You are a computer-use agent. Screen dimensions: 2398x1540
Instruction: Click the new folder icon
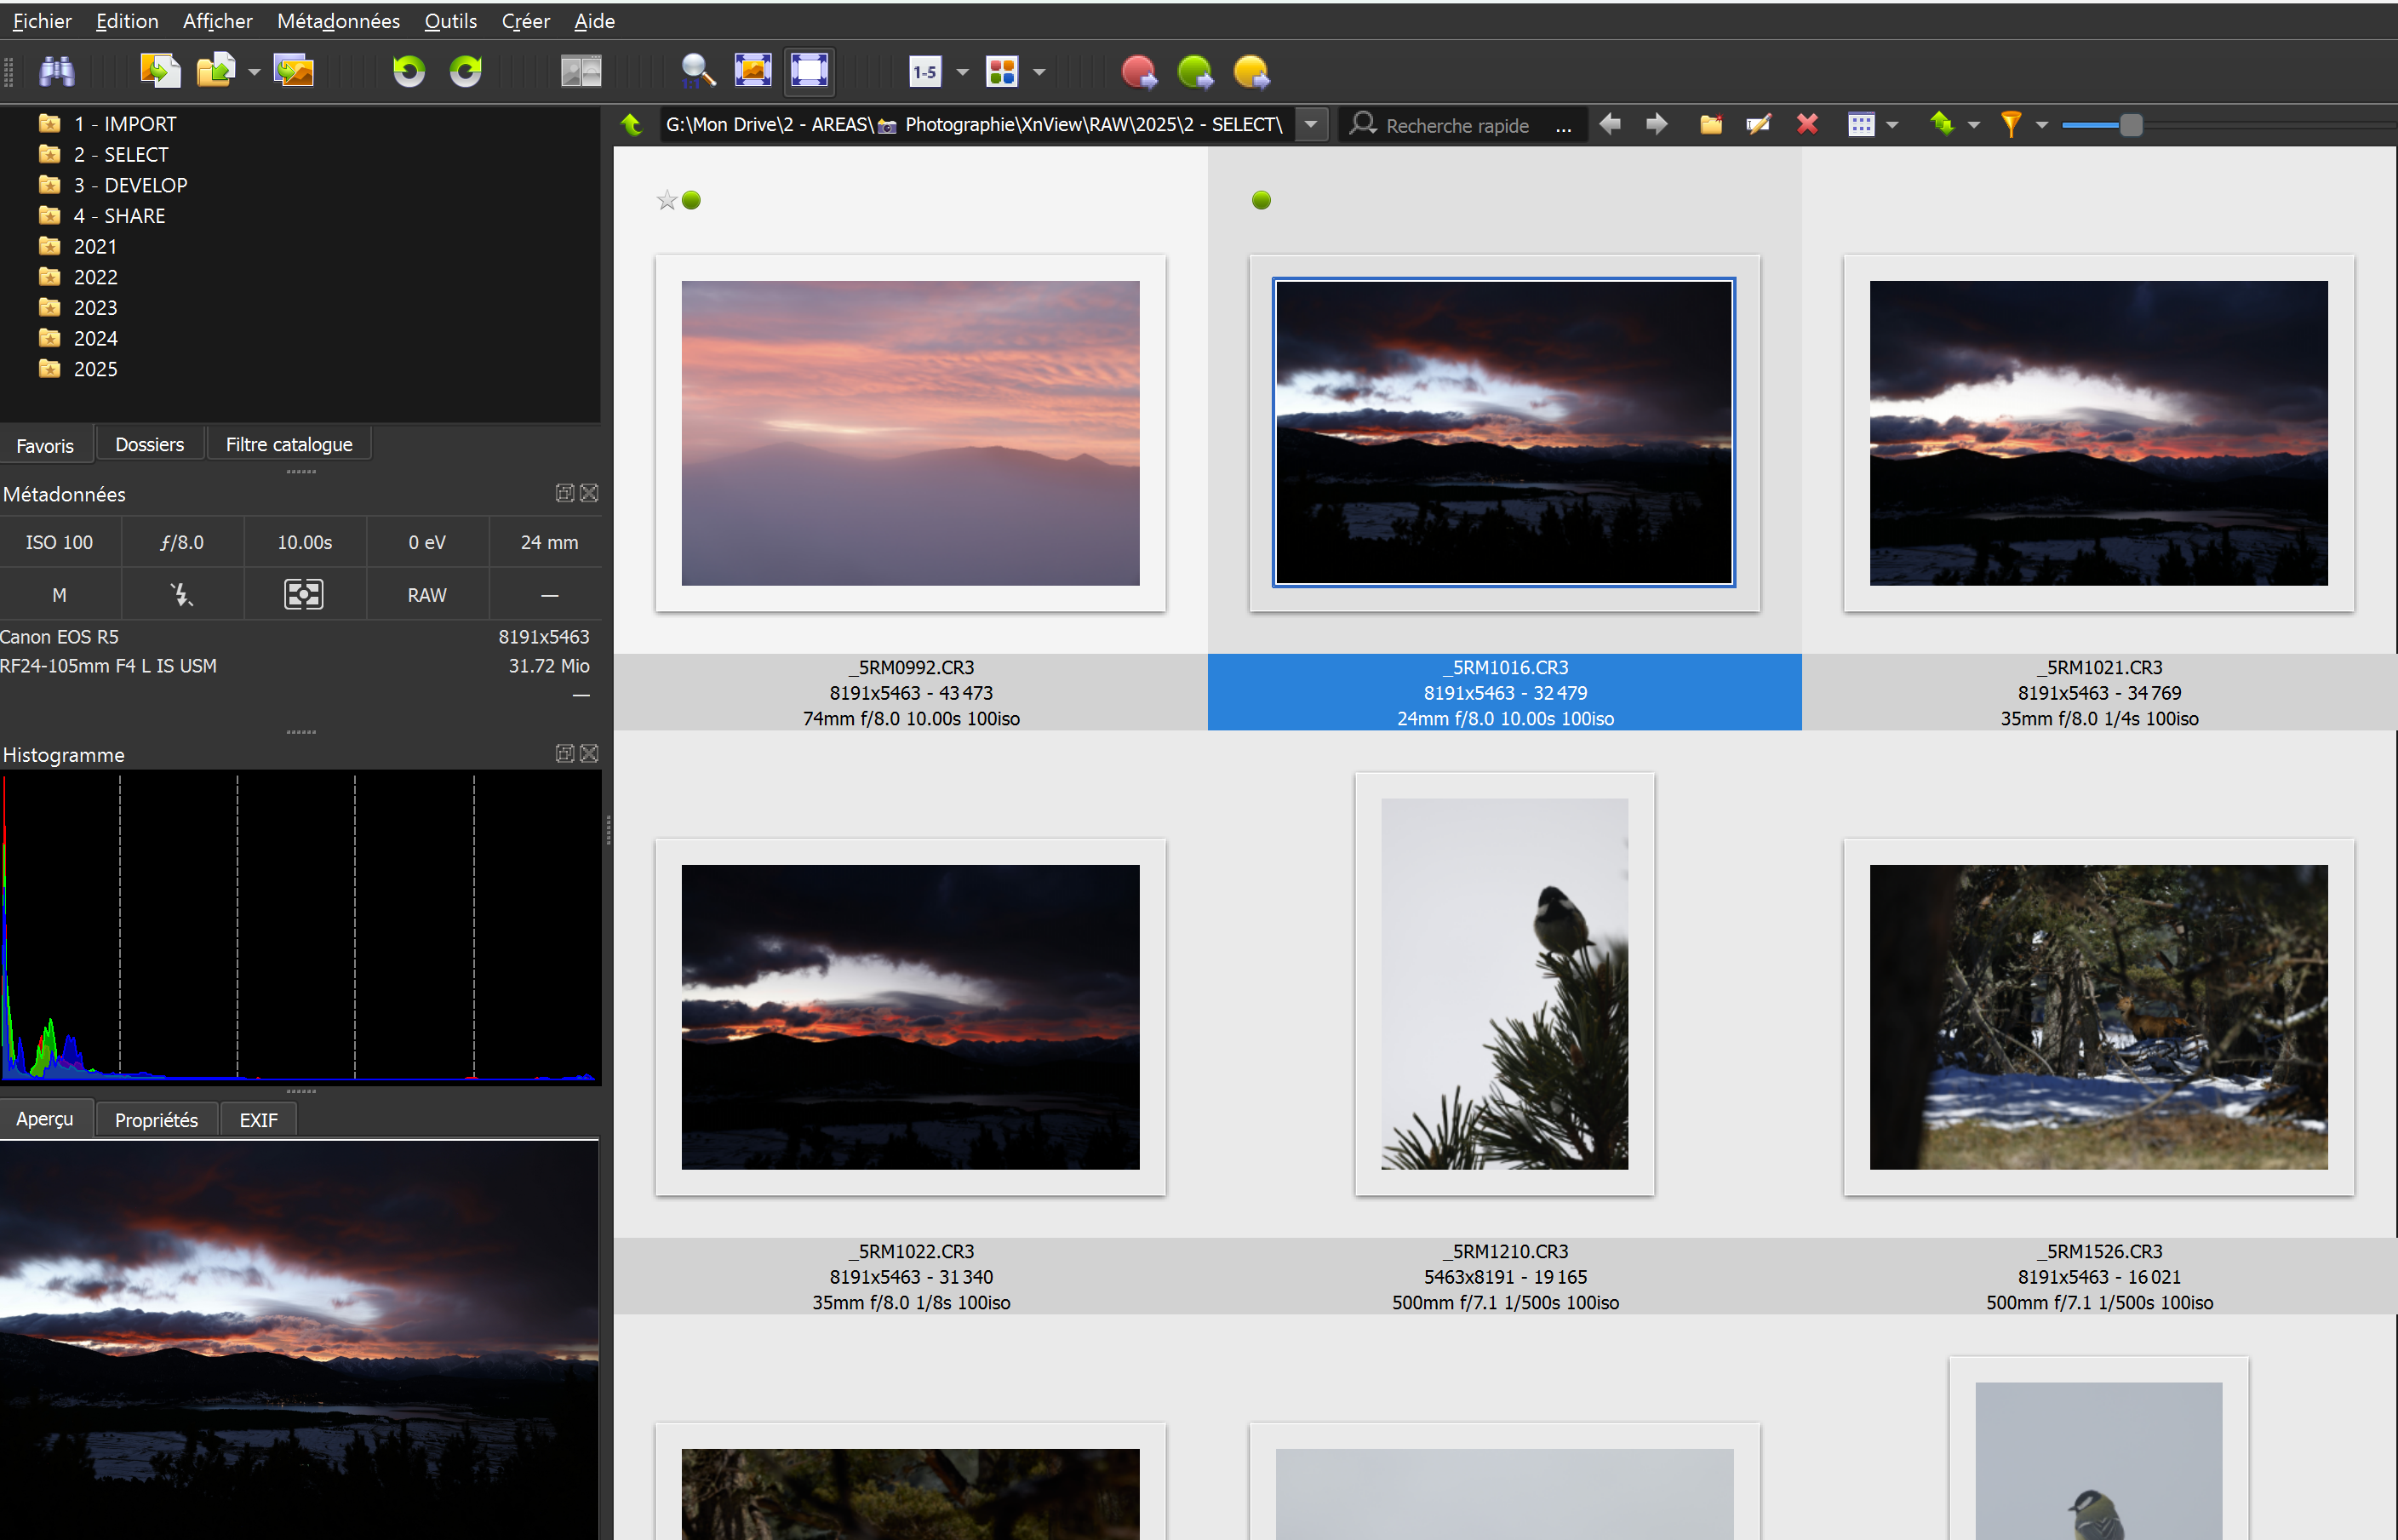[1711, 125]
